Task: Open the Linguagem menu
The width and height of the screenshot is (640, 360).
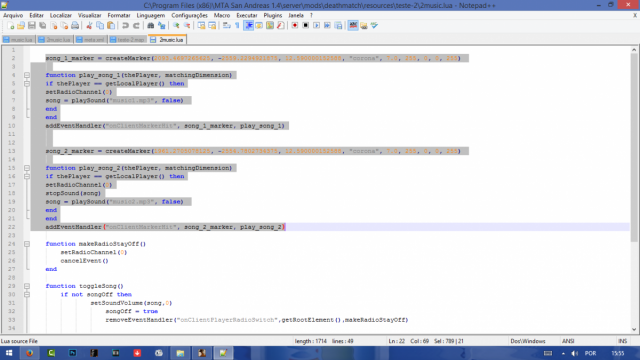Action: [x=151, y=16]
